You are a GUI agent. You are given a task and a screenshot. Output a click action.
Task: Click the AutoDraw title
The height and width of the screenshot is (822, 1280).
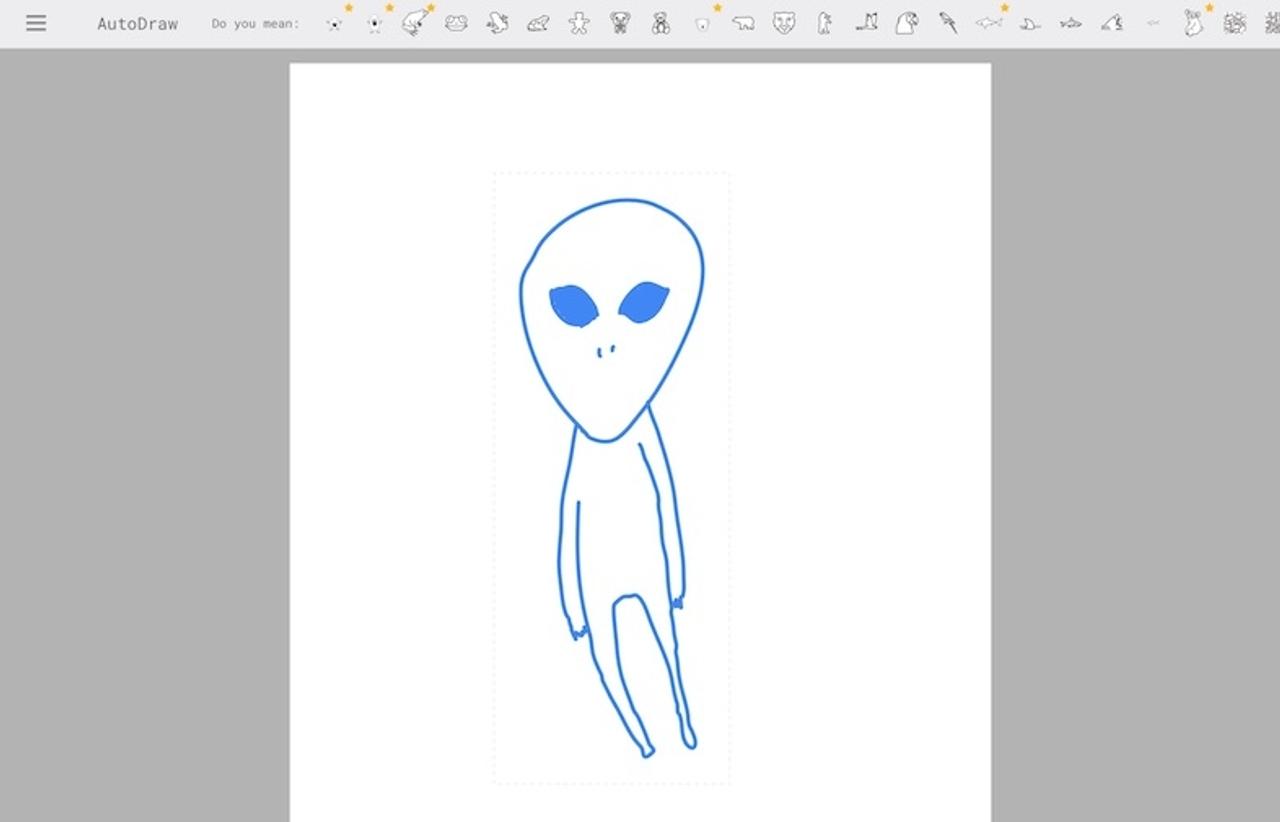point(138,23)
